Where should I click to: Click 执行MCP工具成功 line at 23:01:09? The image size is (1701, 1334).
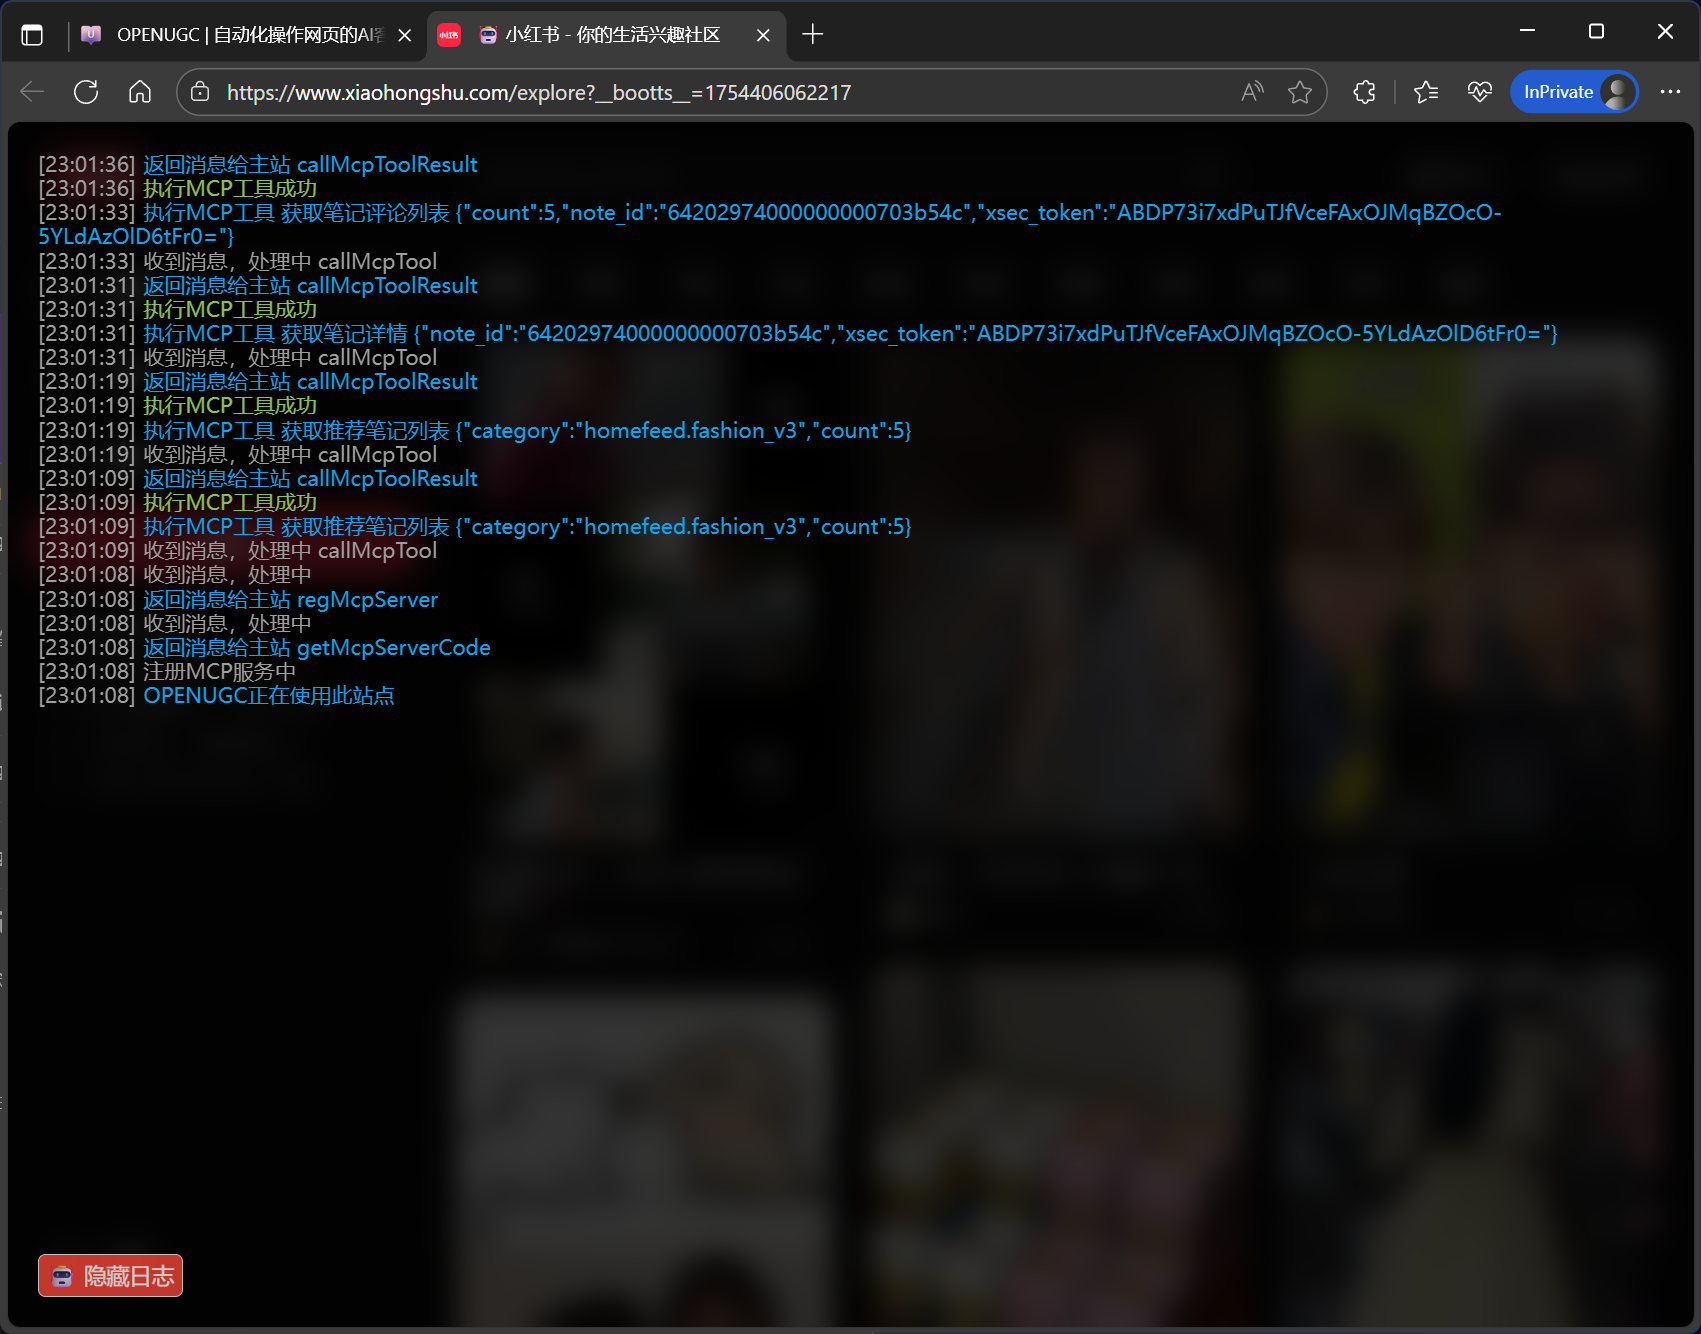pos(178,503)
